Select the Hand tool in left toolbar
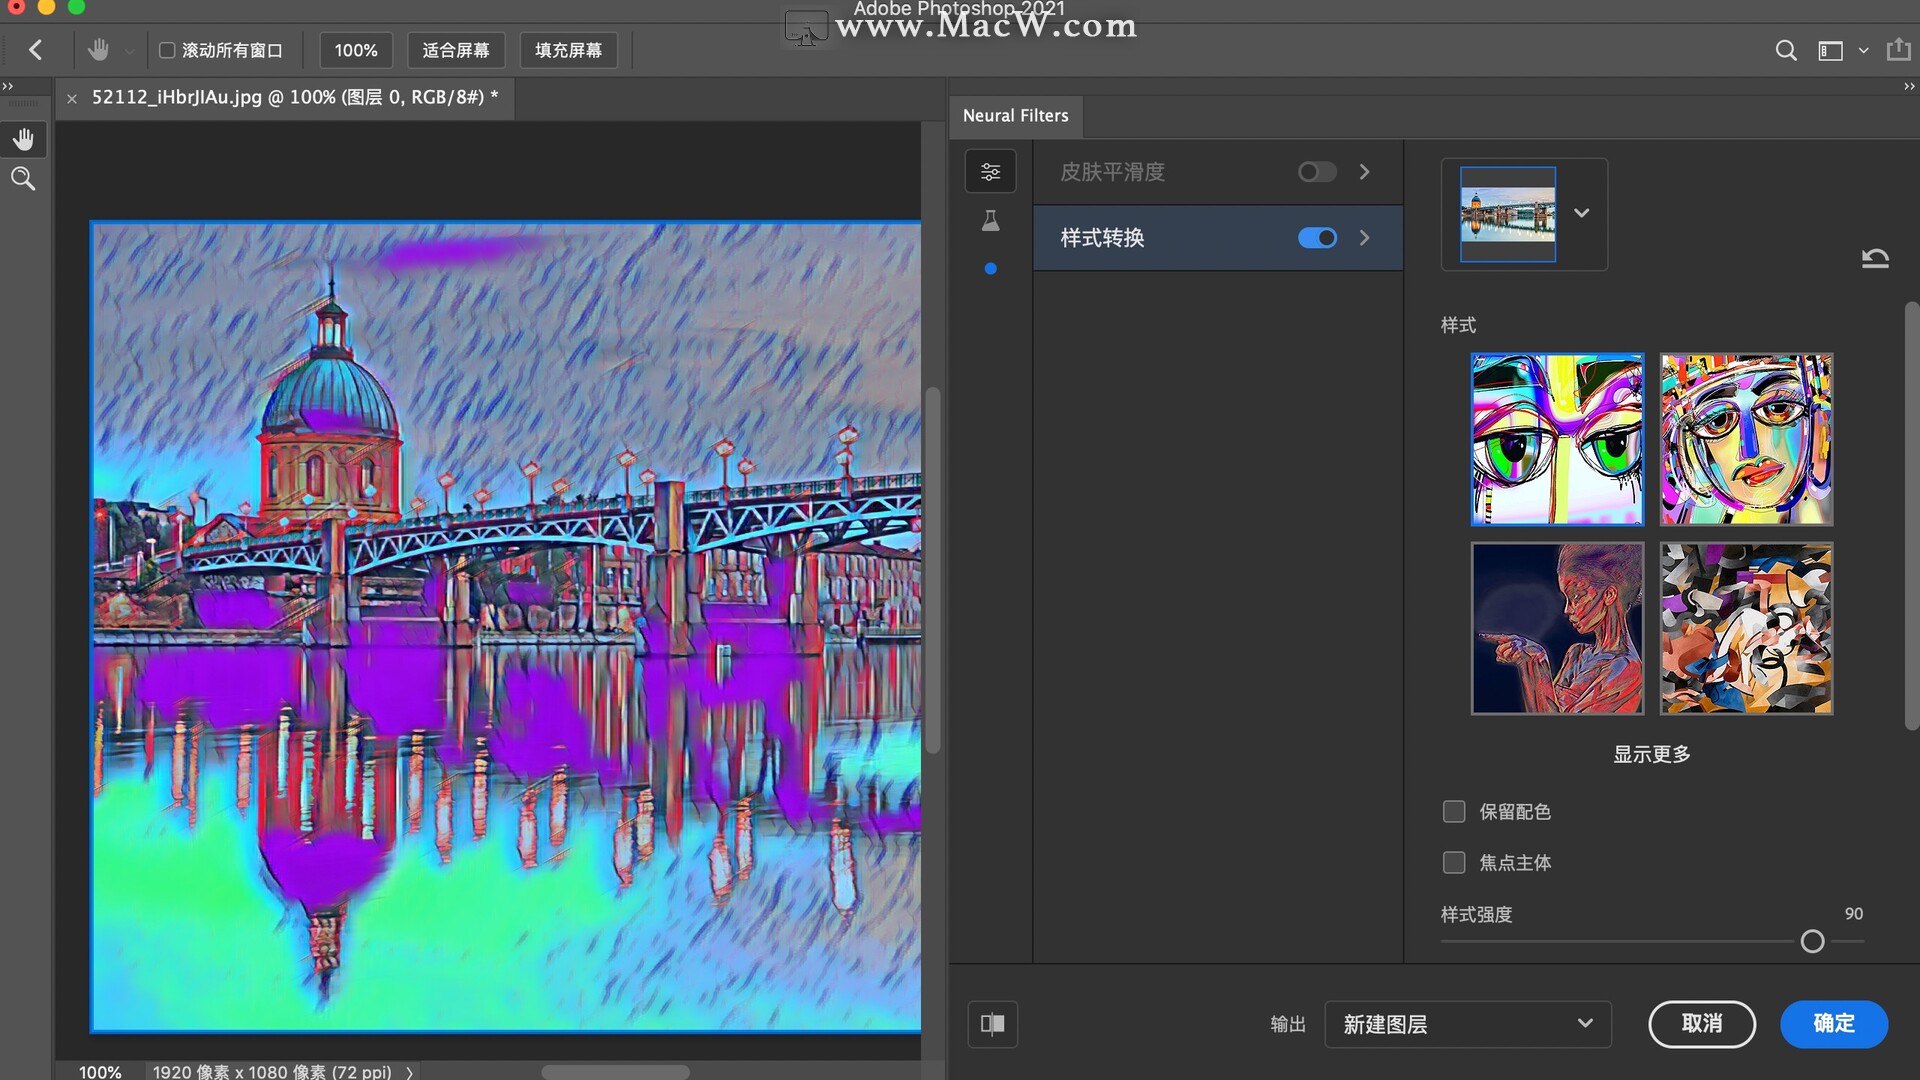This screenshot has height=1080, width=1920. pos(23,139)
